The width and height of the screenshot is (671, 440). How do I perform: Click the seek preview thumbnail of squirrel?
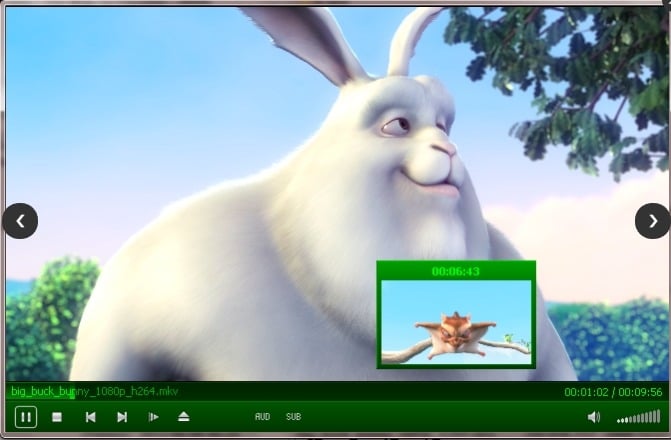tap(456, 322)
